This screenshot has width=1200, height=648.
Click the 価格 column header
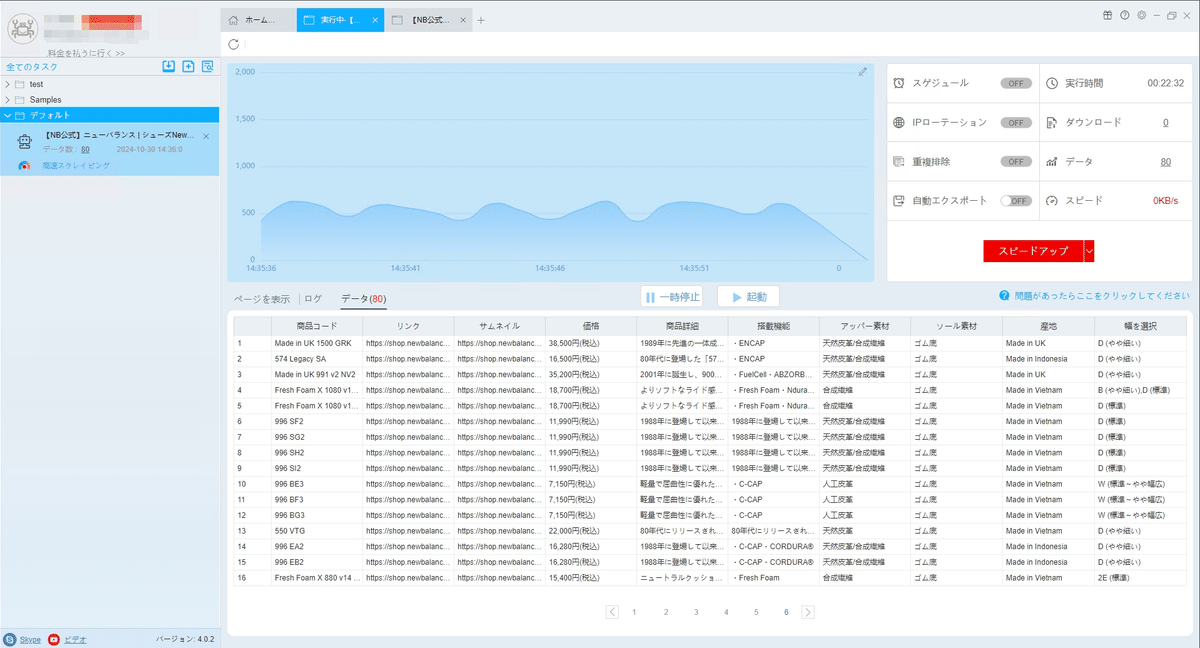click(x=591, y=326)
